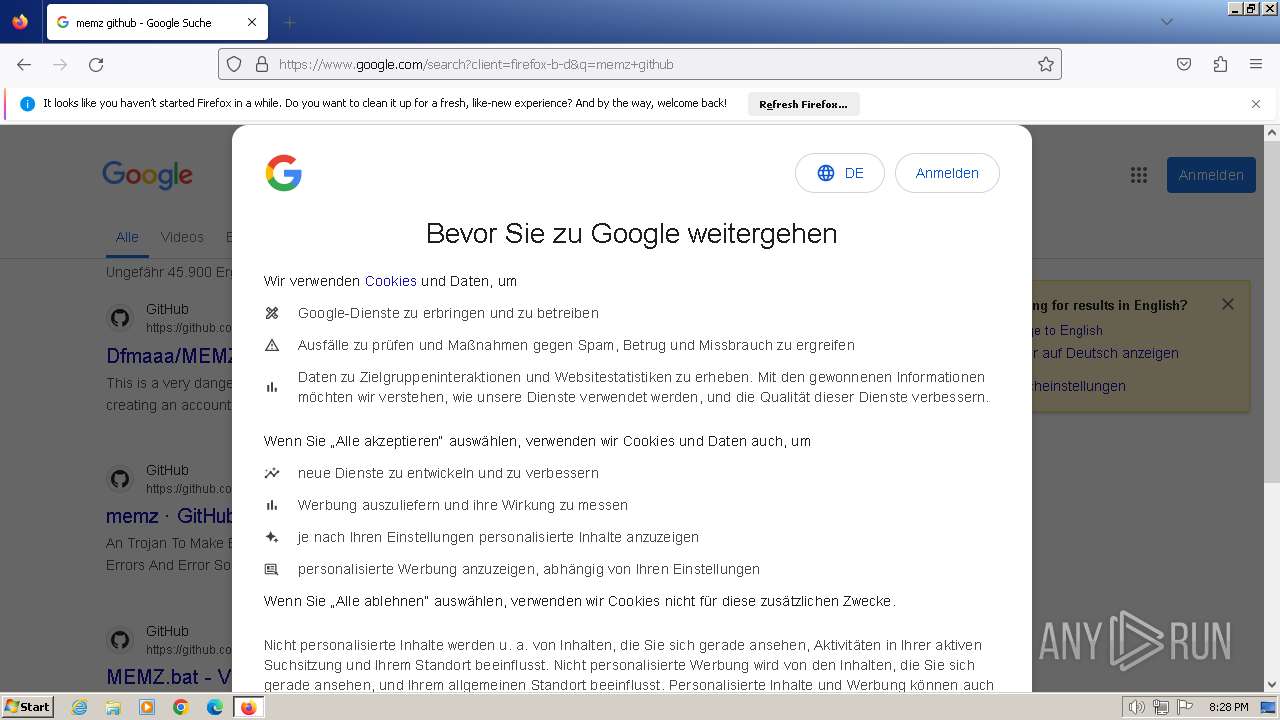Close the memz github tab

(x=252, y=22)
